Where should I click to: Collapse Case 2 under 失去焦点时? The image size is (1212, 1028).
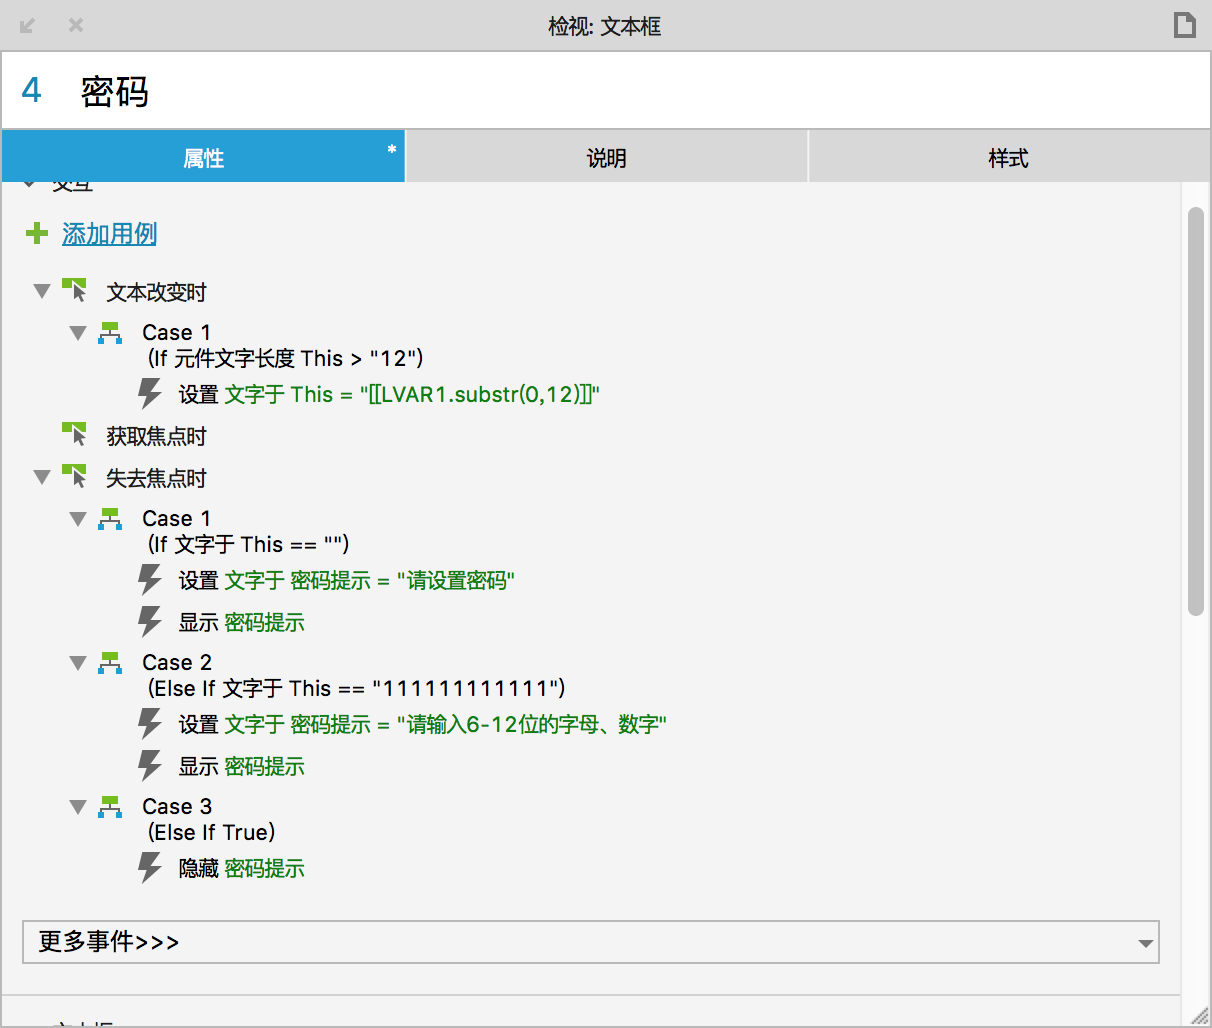point(78,662)
